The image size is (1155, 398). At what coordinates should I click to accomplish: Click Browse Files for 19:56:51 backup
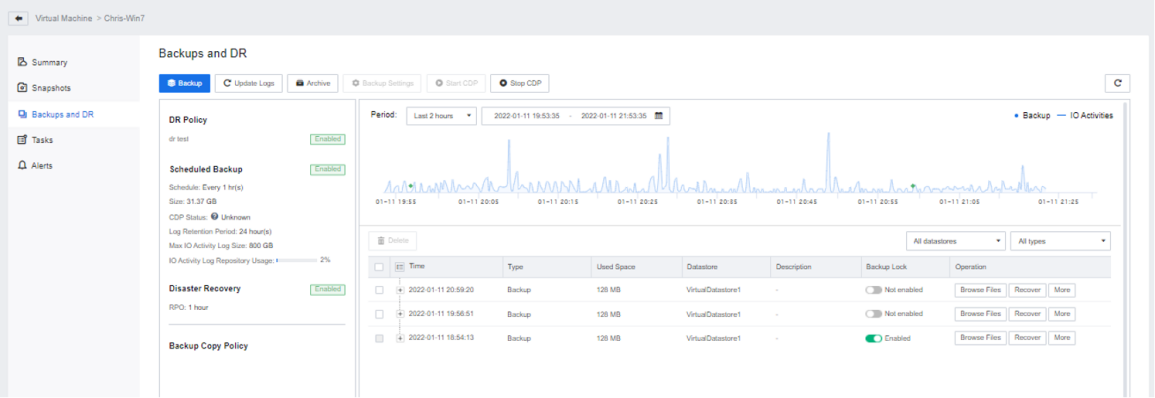tap(980, 314)
